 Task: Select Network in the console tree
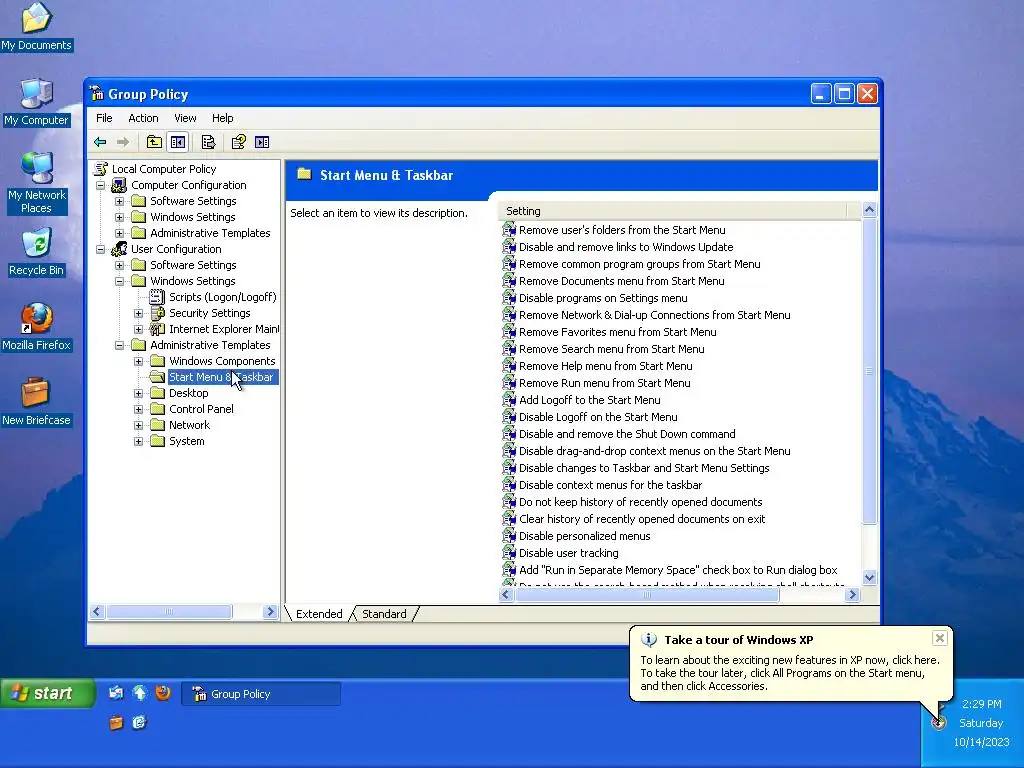(189, 425)
